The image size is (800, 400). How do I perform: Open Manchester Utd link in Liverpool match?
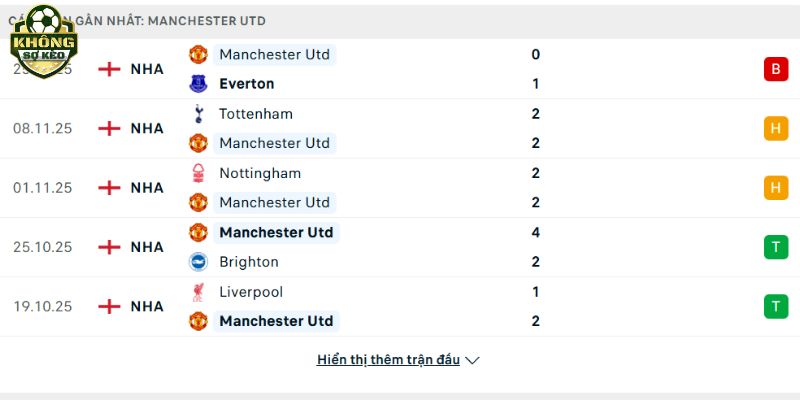(x=276, y=321)
